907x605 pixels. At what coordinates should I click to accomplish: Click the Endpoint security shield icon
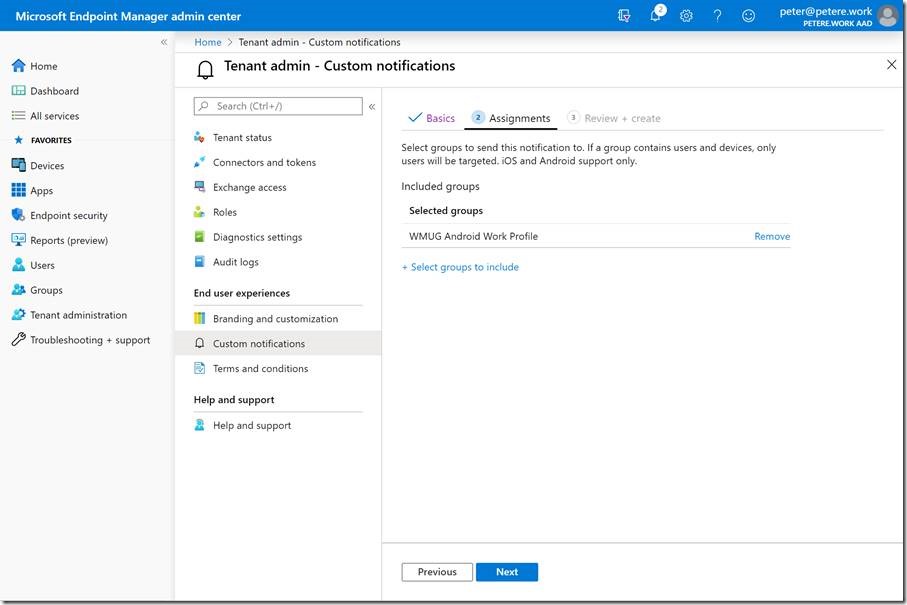(x=18, y=215)
